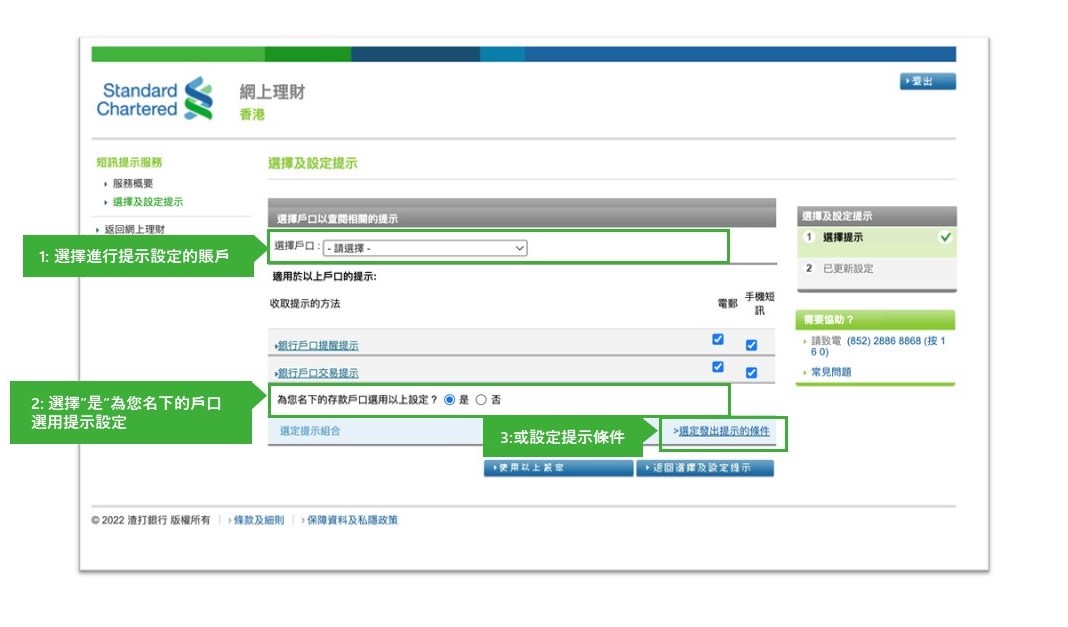Viewport: 1068px width, 627px height.
Task: Select step 2 已更新設定
Action: [x=848, y=269]
